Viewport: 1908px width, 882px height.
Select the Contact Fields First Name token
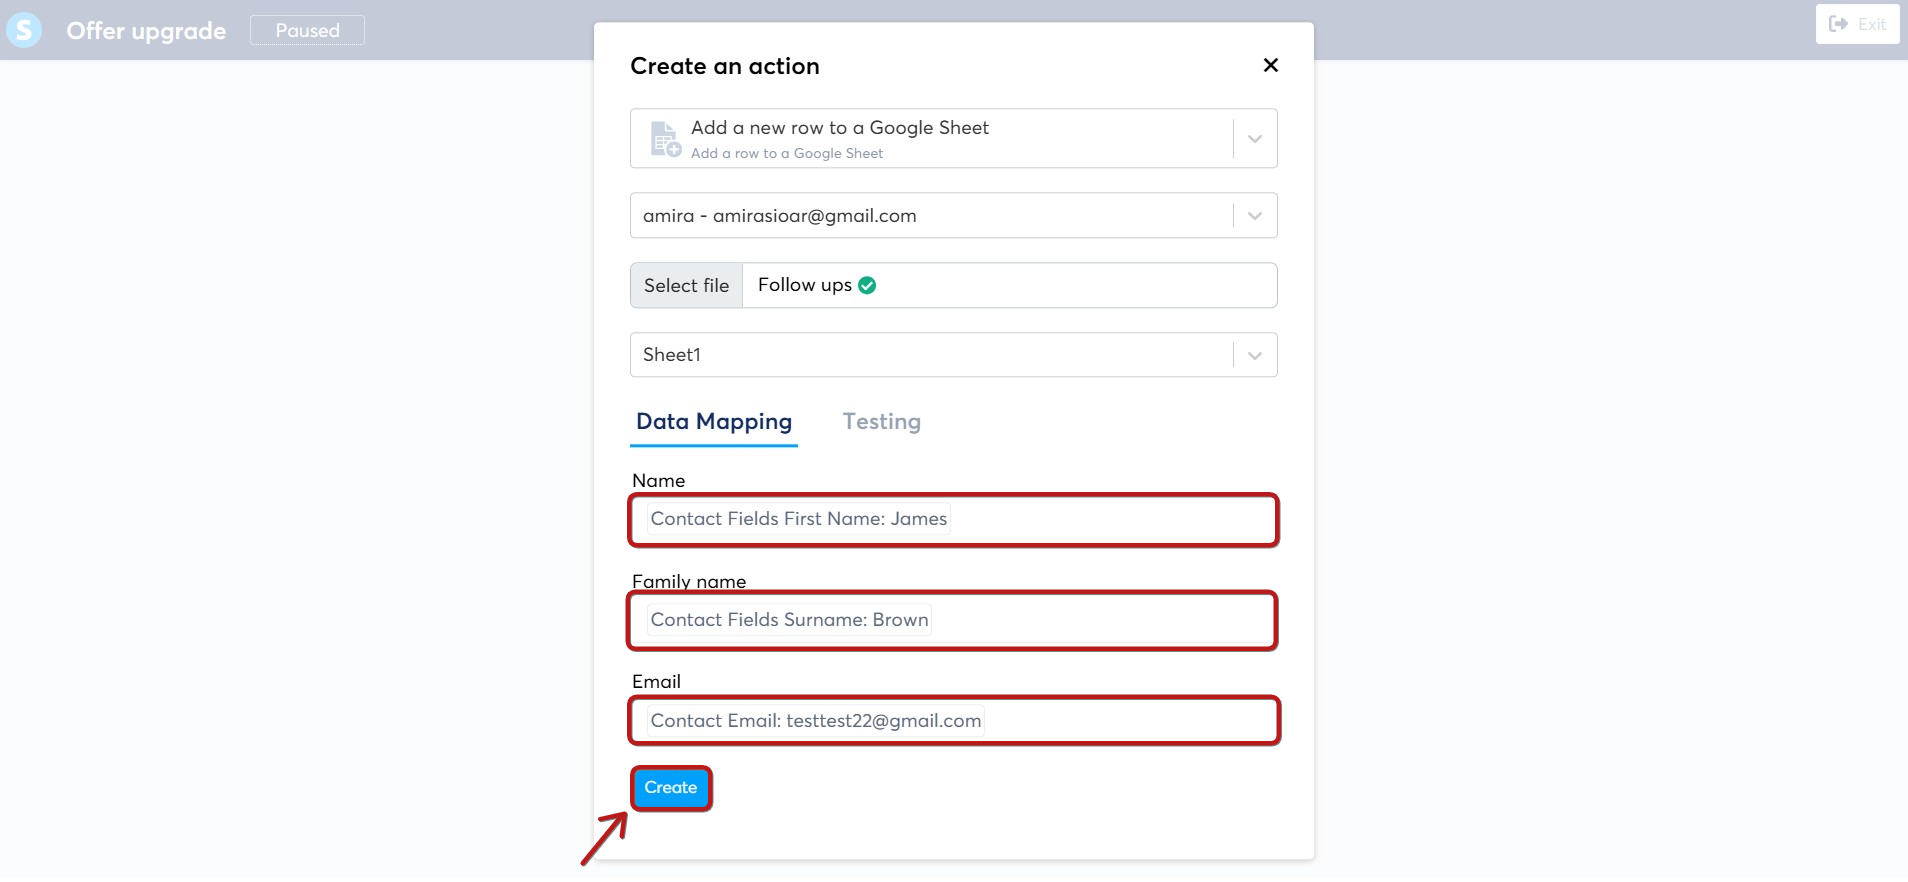pyautogui.click(x=799, y=519)
